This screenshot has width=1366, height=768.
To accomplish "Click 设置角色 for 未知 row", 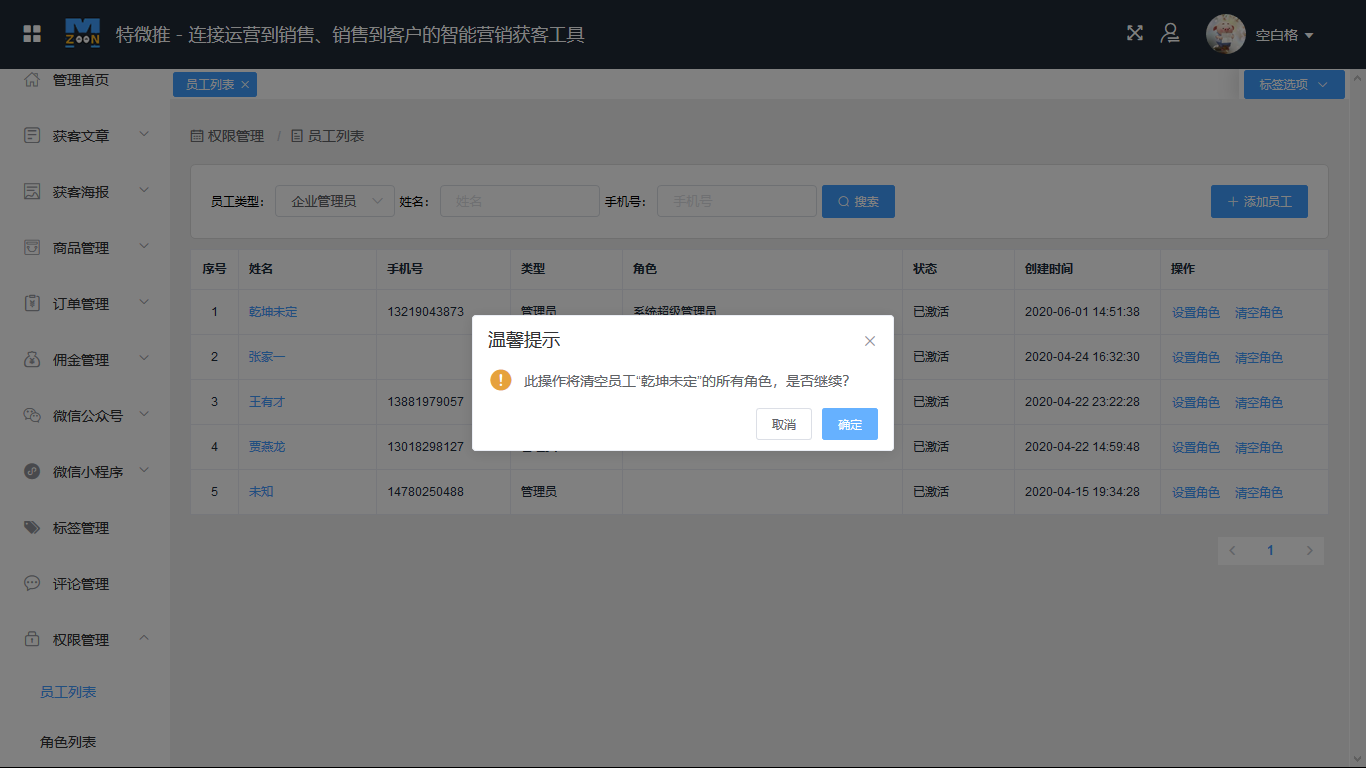I will [1196, 492].
